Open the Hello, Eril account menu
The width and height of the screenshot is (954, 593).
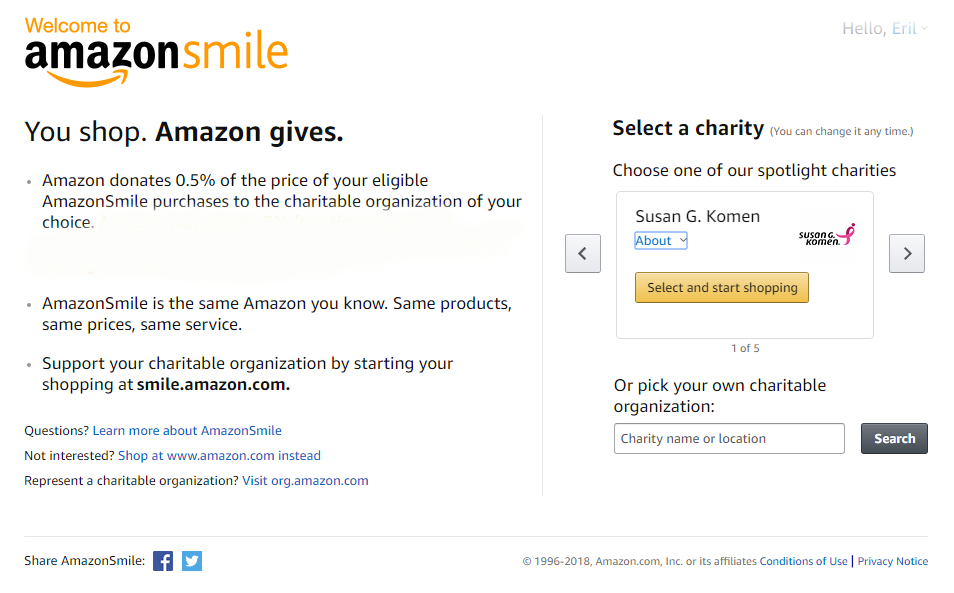pos(884,29)
